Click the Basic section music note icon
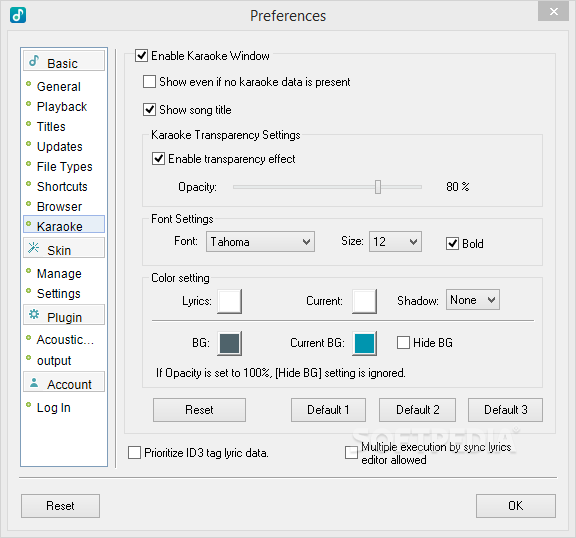This screenshot has height=538, width=576. coord(34,61)
